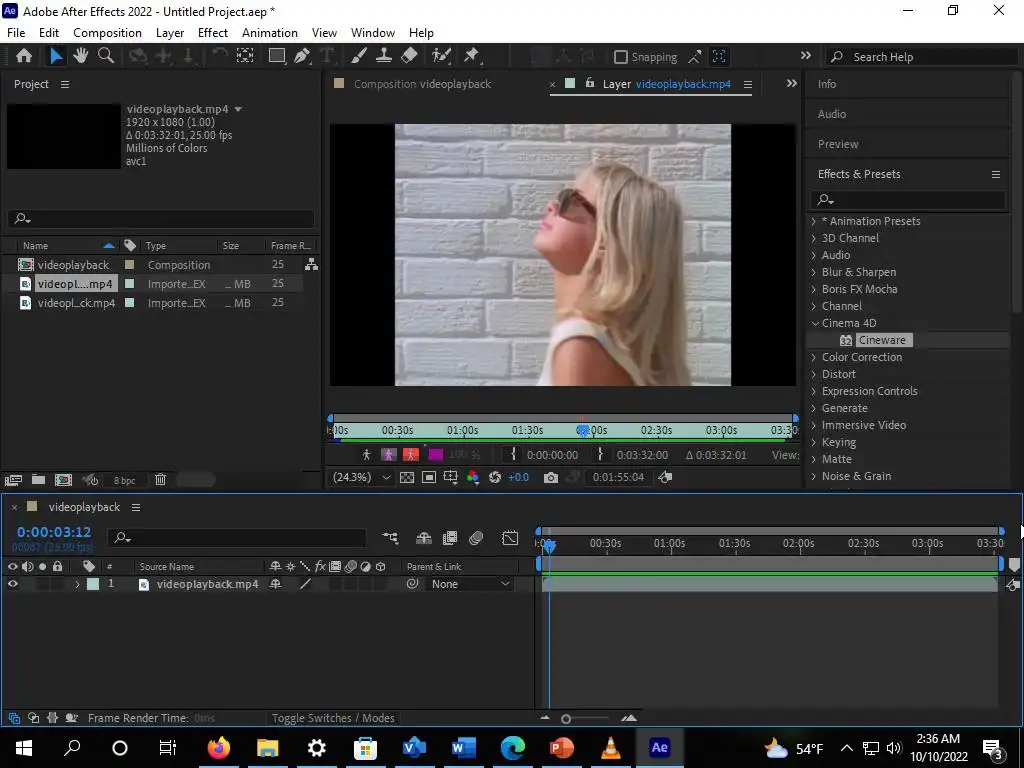Create a new composition from Project panel
1024x768 pixels.
pyautogui.click(x=63, y=480)
